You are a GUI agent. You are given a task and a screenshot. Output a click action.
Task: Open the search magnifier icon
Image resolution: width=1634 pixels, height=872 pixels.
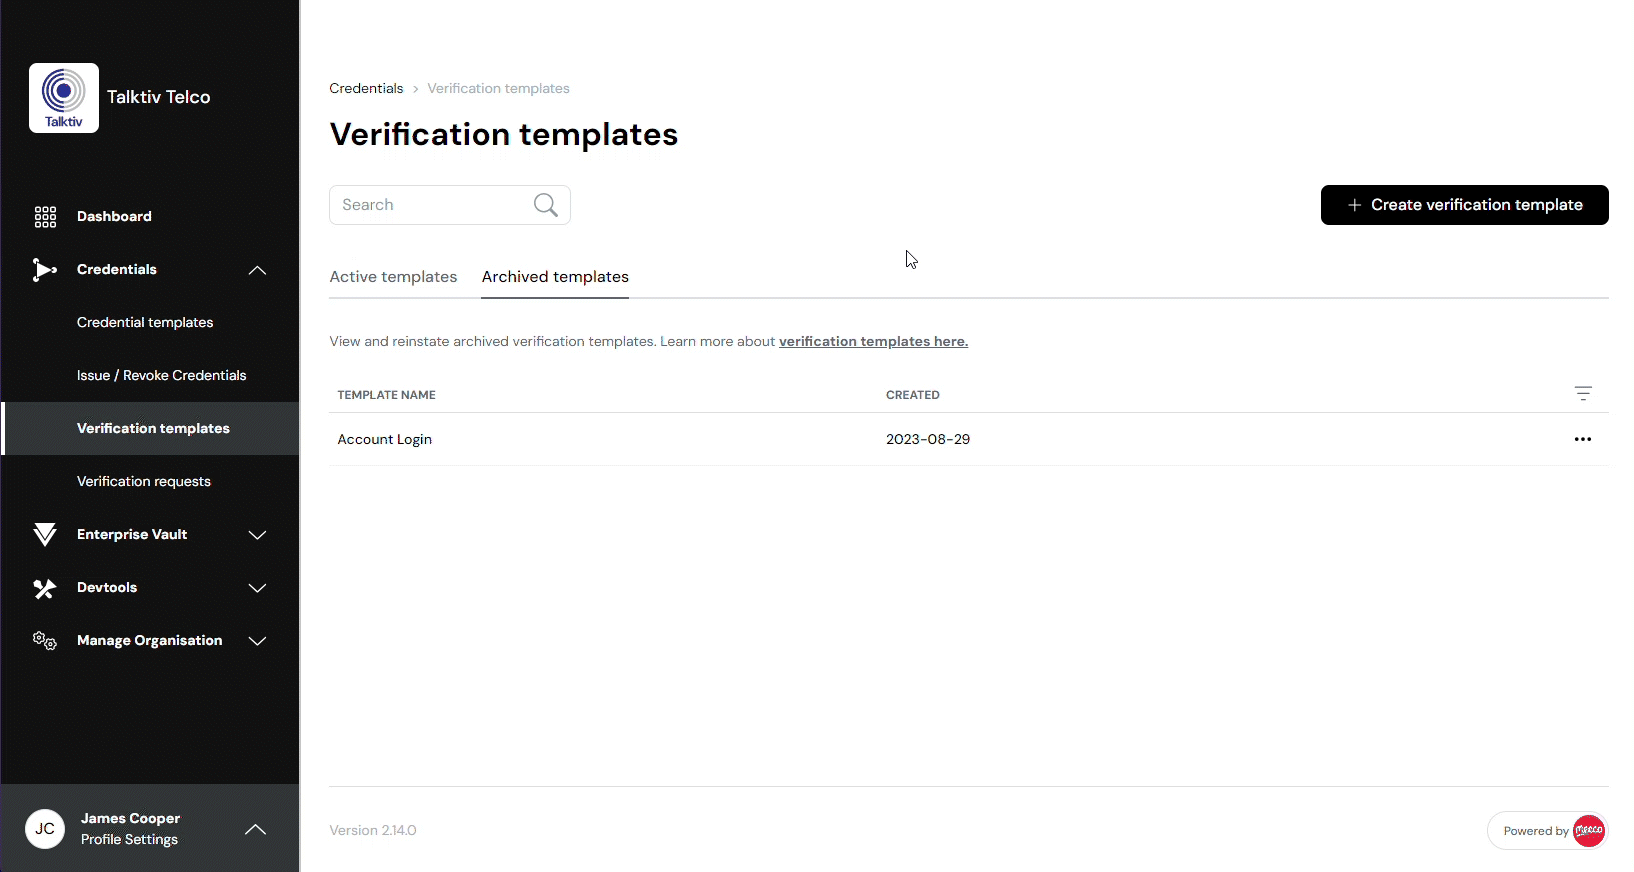coord(545,204)
